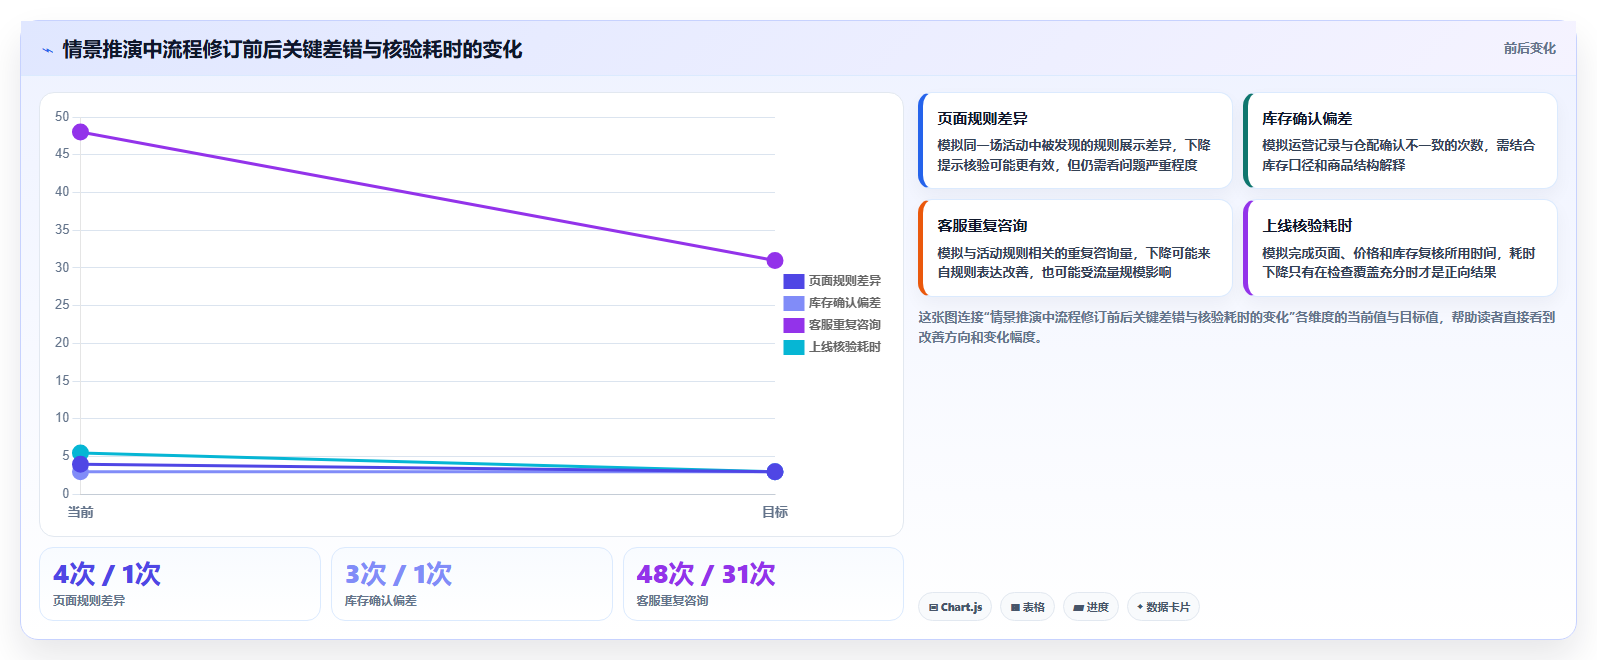This screenshot has width=1597, height=660.
Task: Click 客服重复咨询 legend label
Action: coord(845,325)
